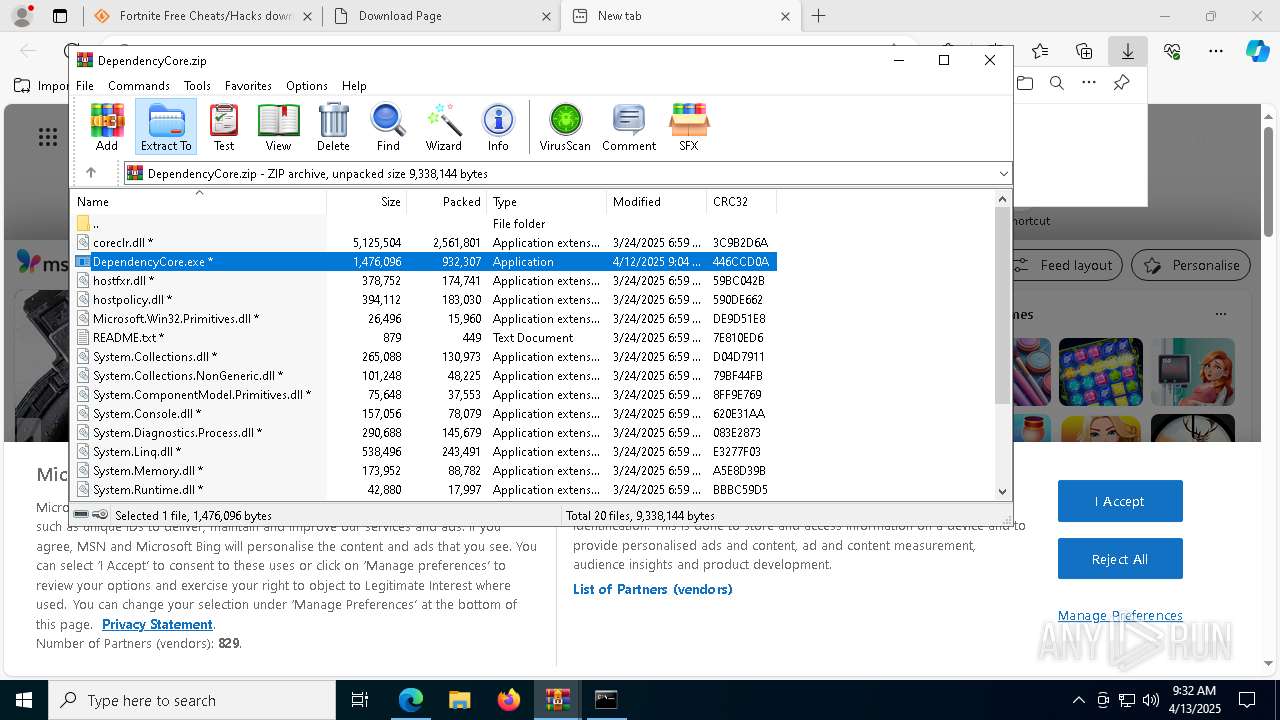The image size is (1280, 720).
Task: Sort by the CRC32 column header
Action: point(741,202)
